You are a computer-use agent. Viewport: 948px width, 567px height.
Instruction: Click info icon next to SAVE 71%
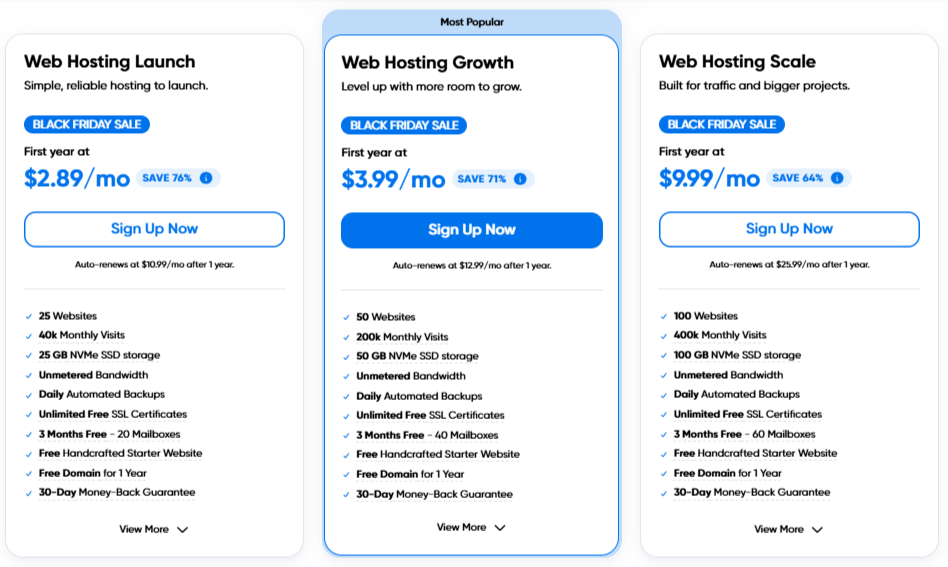click(520, 179)
